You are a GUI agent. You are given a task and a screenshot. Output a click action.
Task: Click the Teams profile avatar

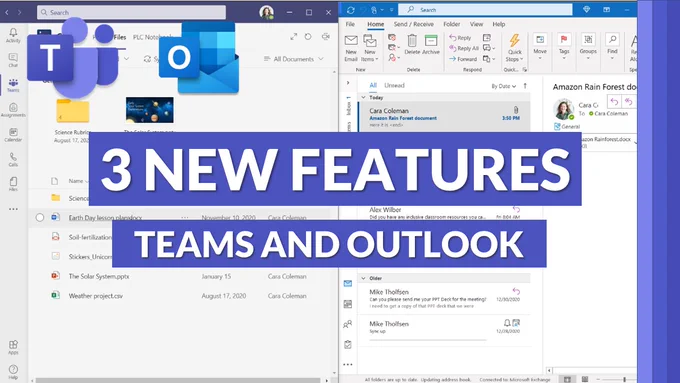(266, 12)
